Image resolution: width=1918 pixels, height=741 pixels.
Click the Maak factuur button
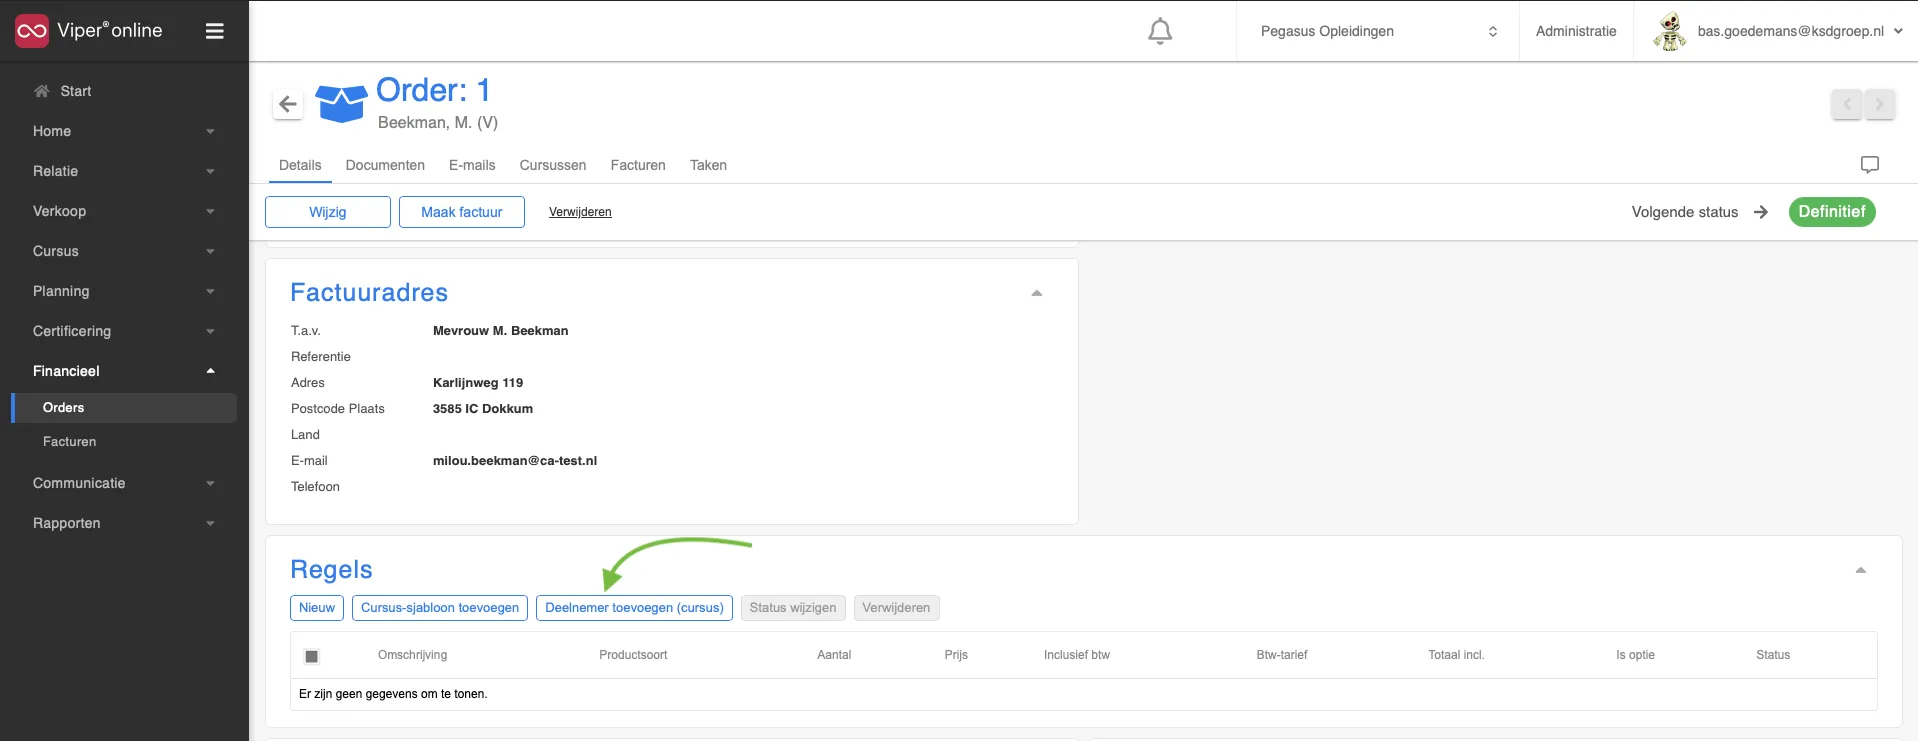462,212
